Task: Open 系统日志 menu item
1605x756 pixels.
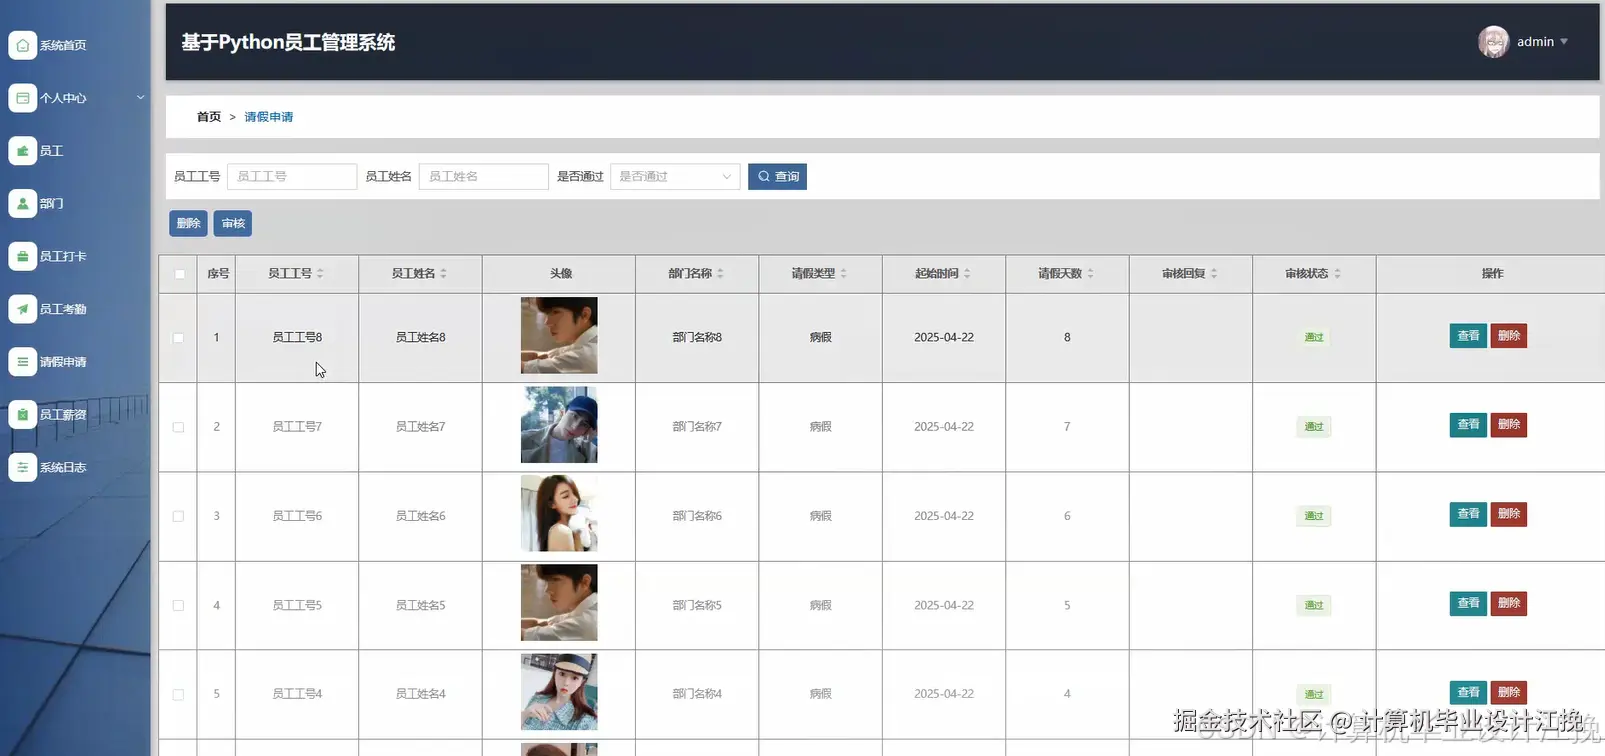Action: (63, 467)
